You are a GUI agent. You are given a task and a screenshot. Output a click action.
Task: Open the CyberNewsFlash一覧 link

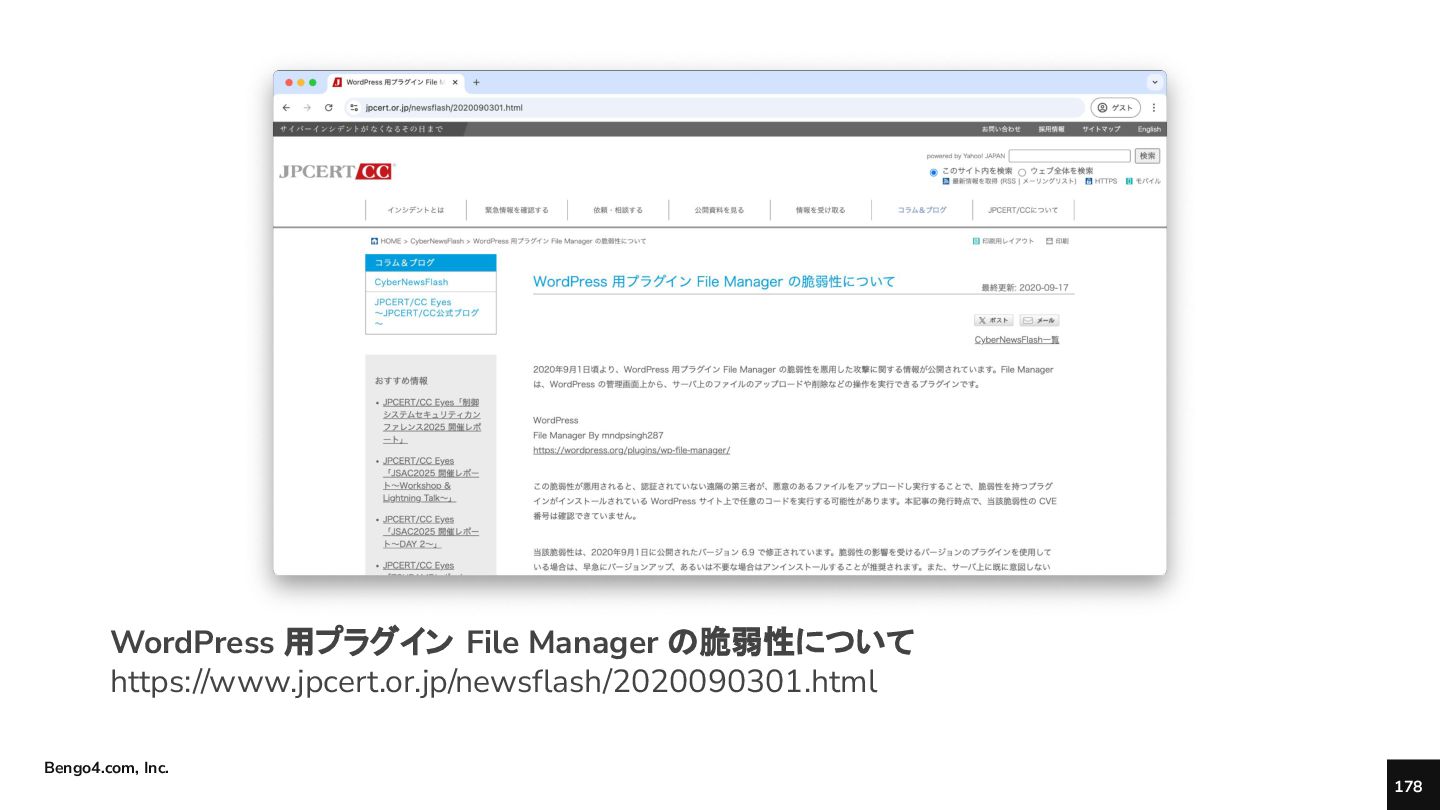click(1017, 340)
